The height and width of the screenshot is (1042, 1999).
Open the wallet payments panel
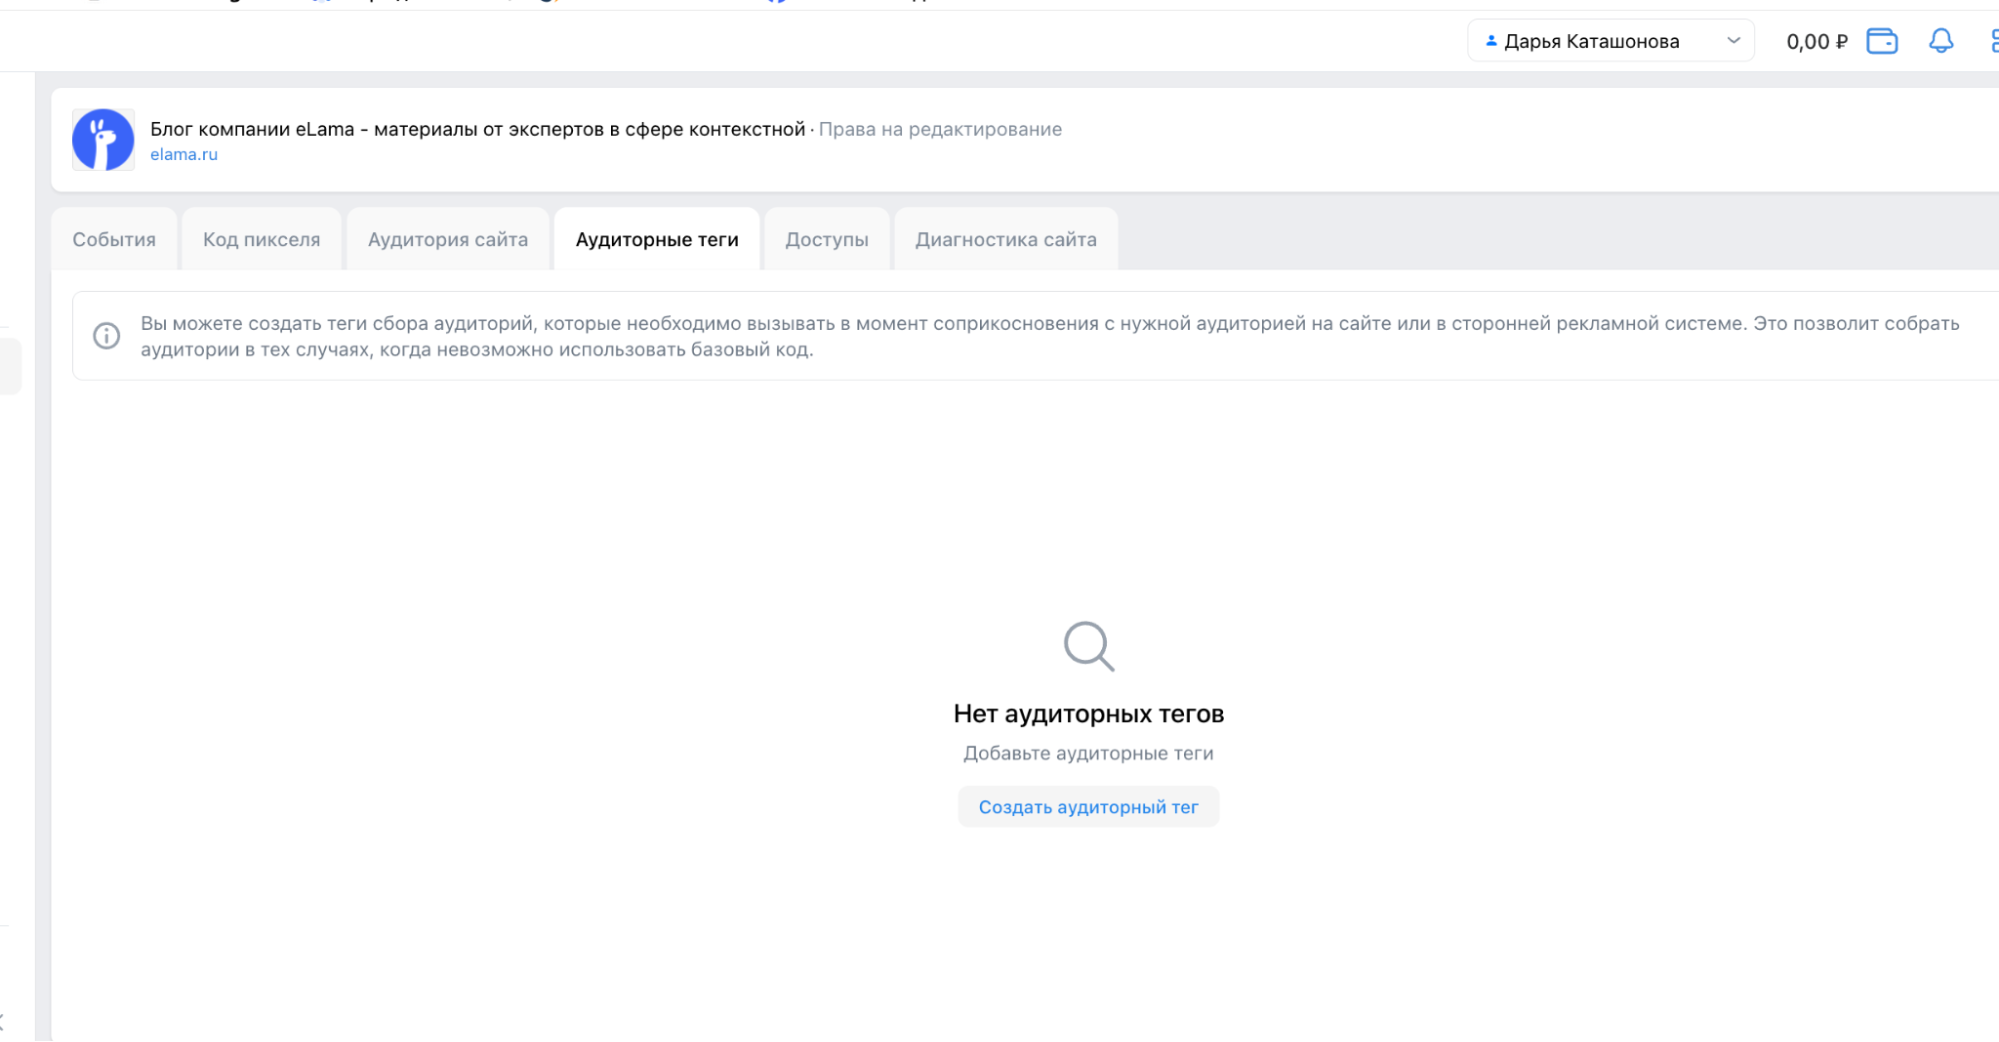[x=1881, y=41]
